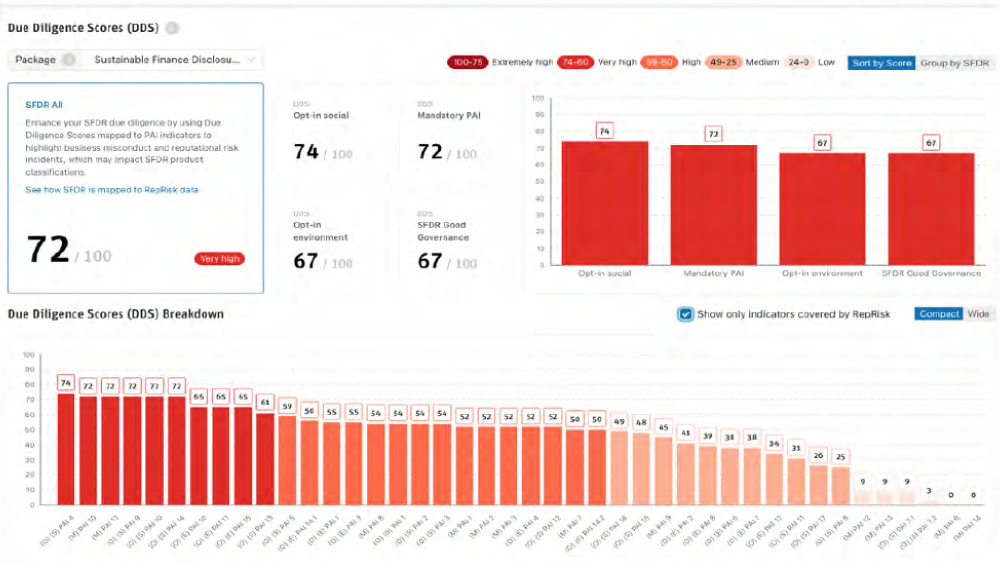Click the Opt-in social bar in chart
1000x563 pixels.
[x=605, y=203]
